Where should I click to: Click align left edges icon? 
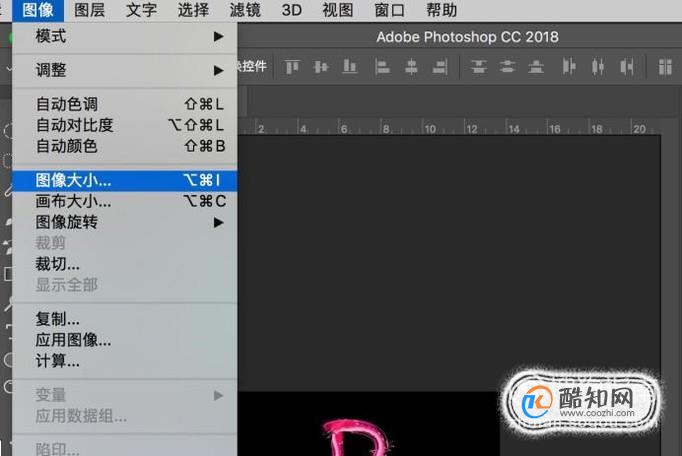tap(382, 67)
